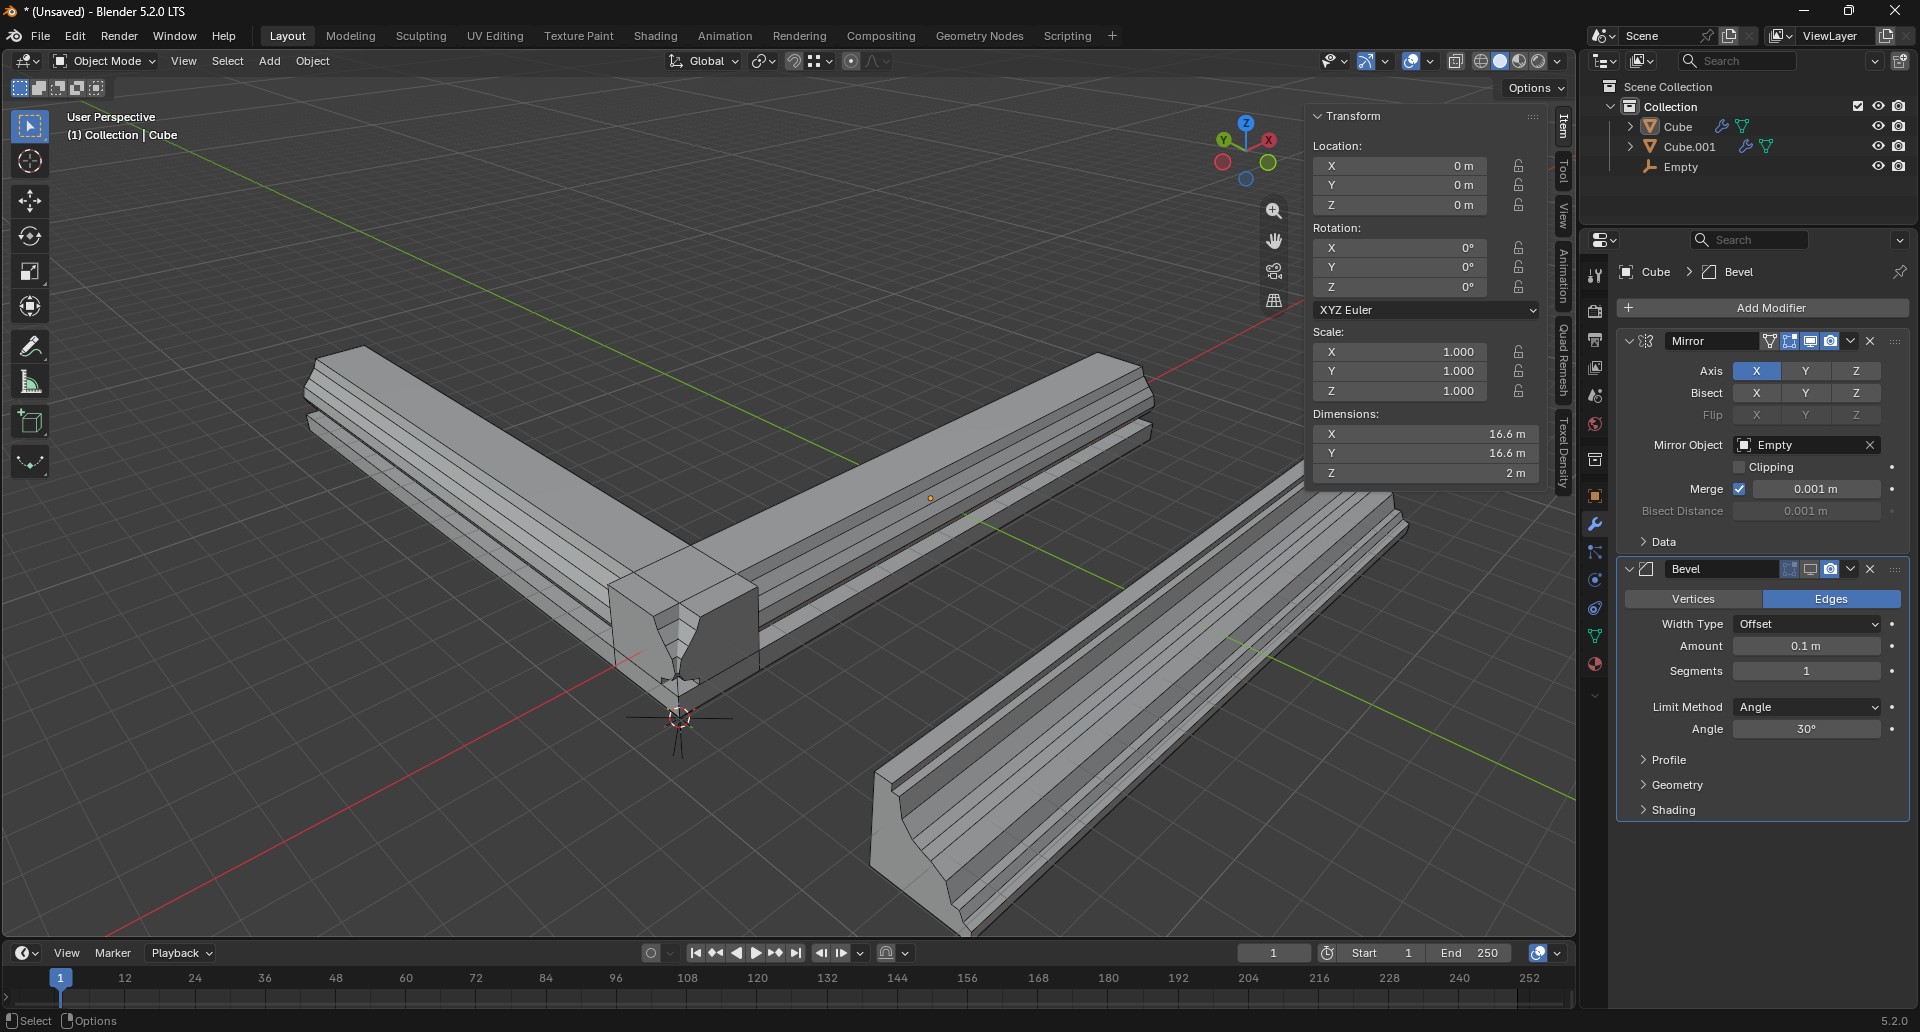Open the Render properties tab icon

pyautogui.click(x=1595, y=312)
